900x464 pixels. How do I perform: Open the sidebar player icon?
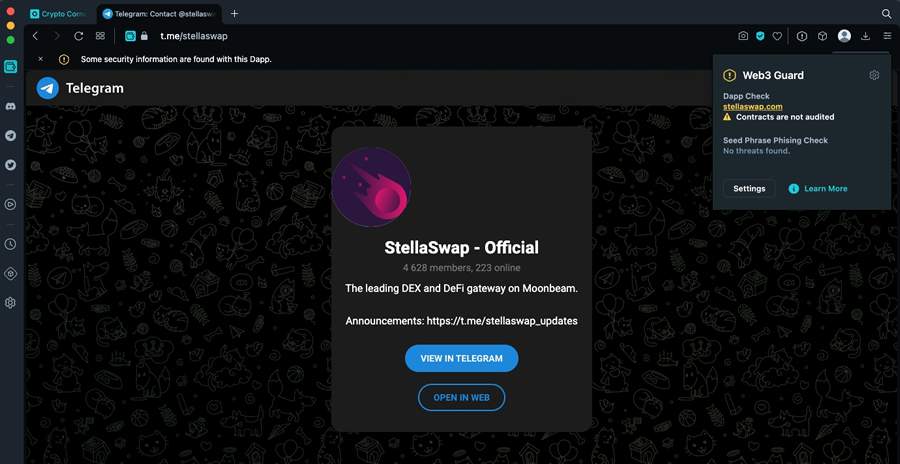pos(10,204)
